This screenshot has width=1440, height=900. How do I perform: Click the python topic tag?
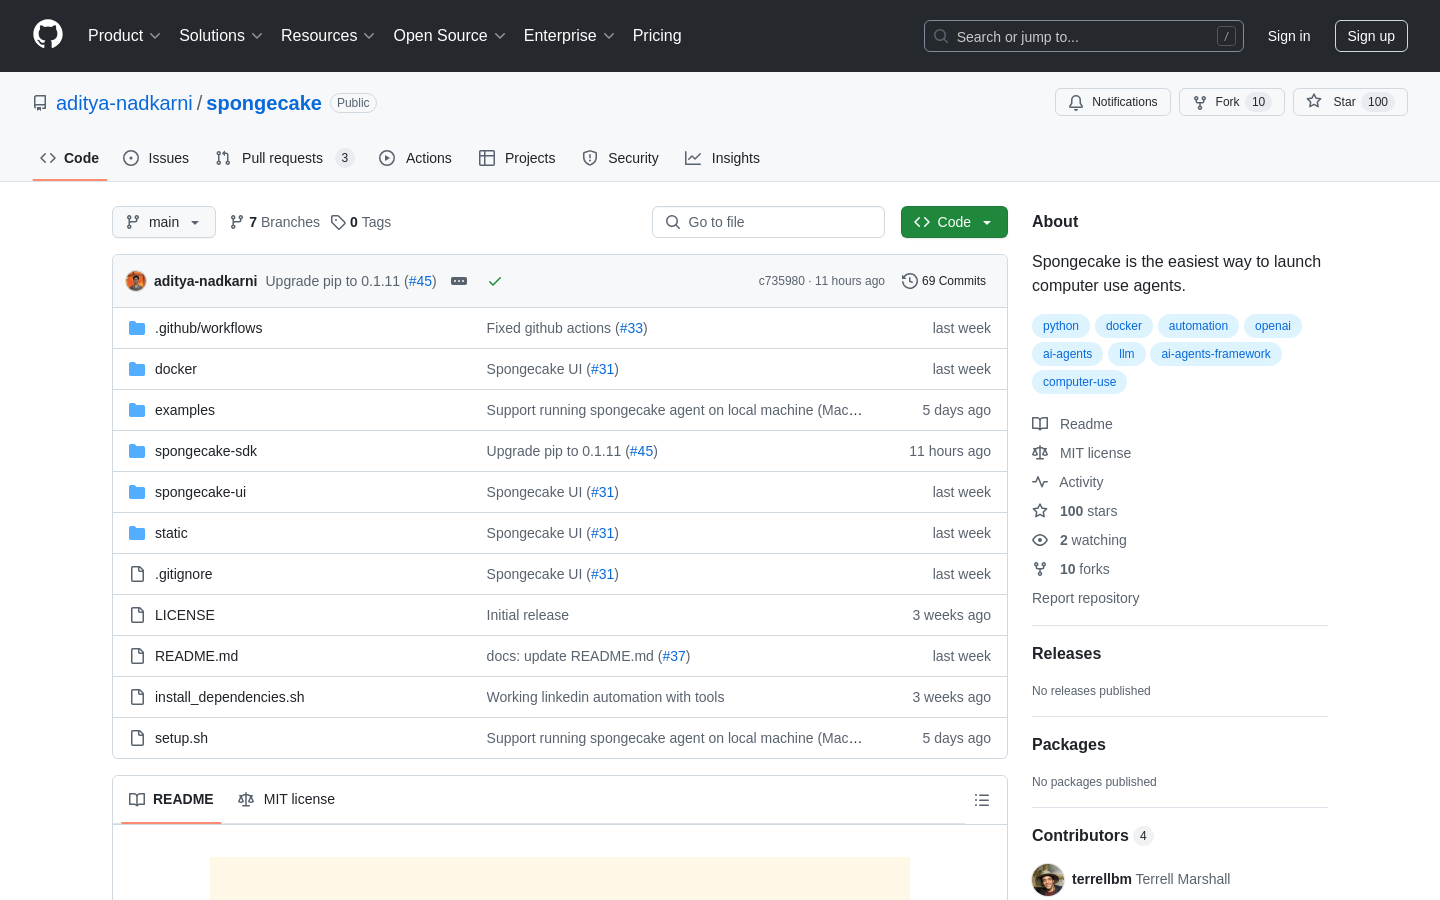pos(1061,326)
